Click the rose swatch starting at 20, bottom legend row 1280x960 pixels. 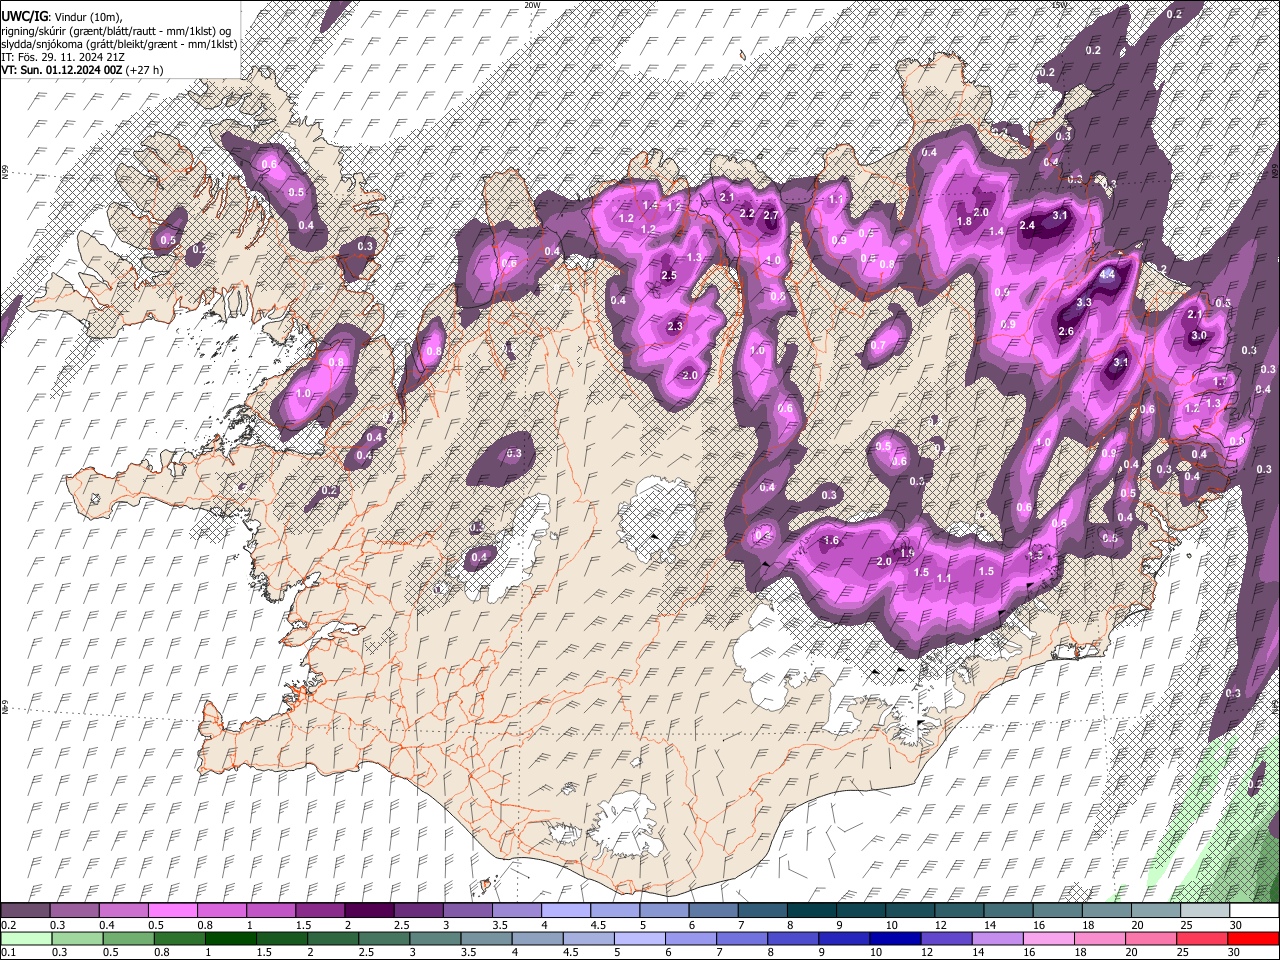(1151, 938)
